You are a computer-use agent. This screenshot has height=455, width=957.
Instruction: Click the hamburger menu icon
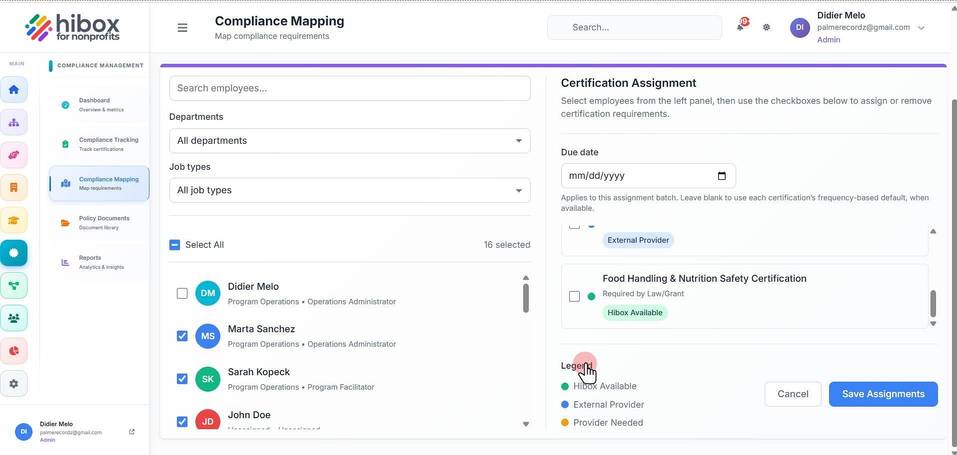coord(182,27)
